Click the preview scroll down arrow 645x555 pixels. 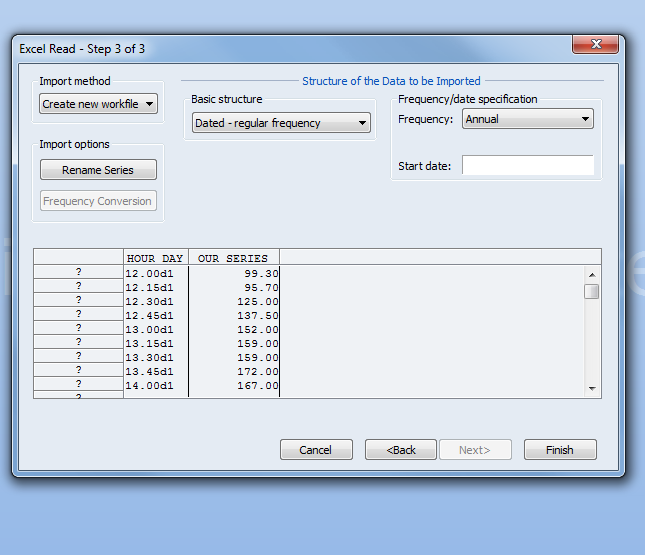click(592, 388)
